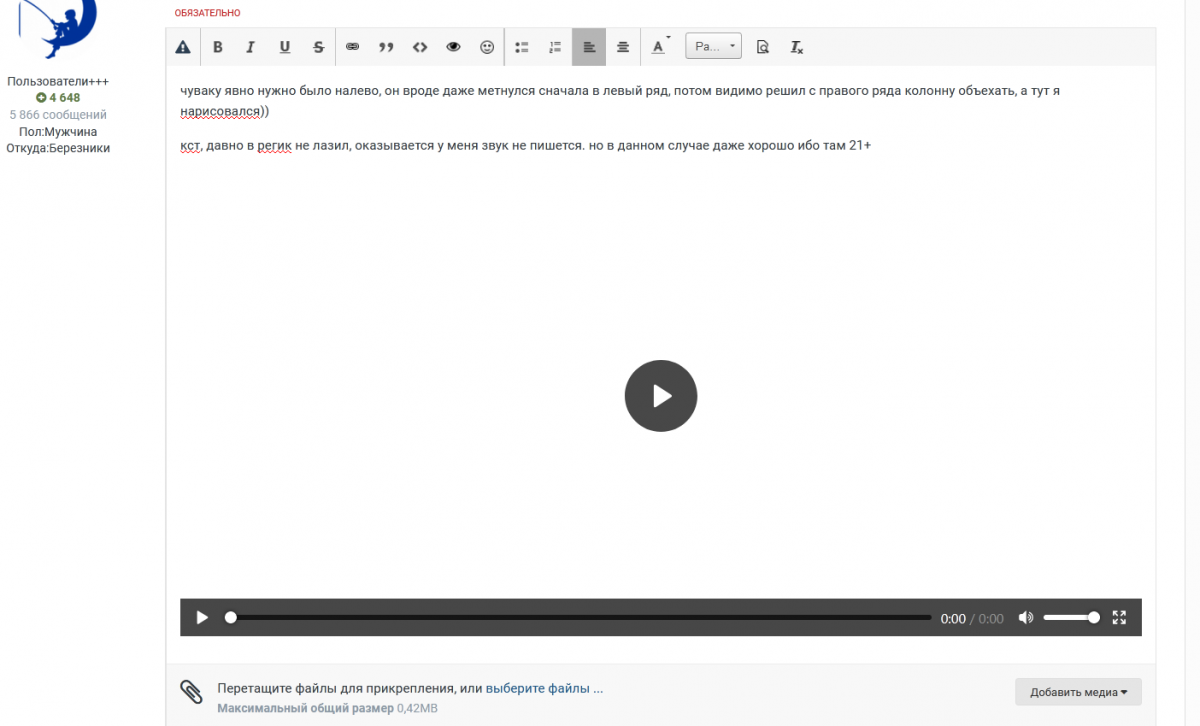Center align the text
The width and height of the screenshot is (1200, 726).
(623, 47)
